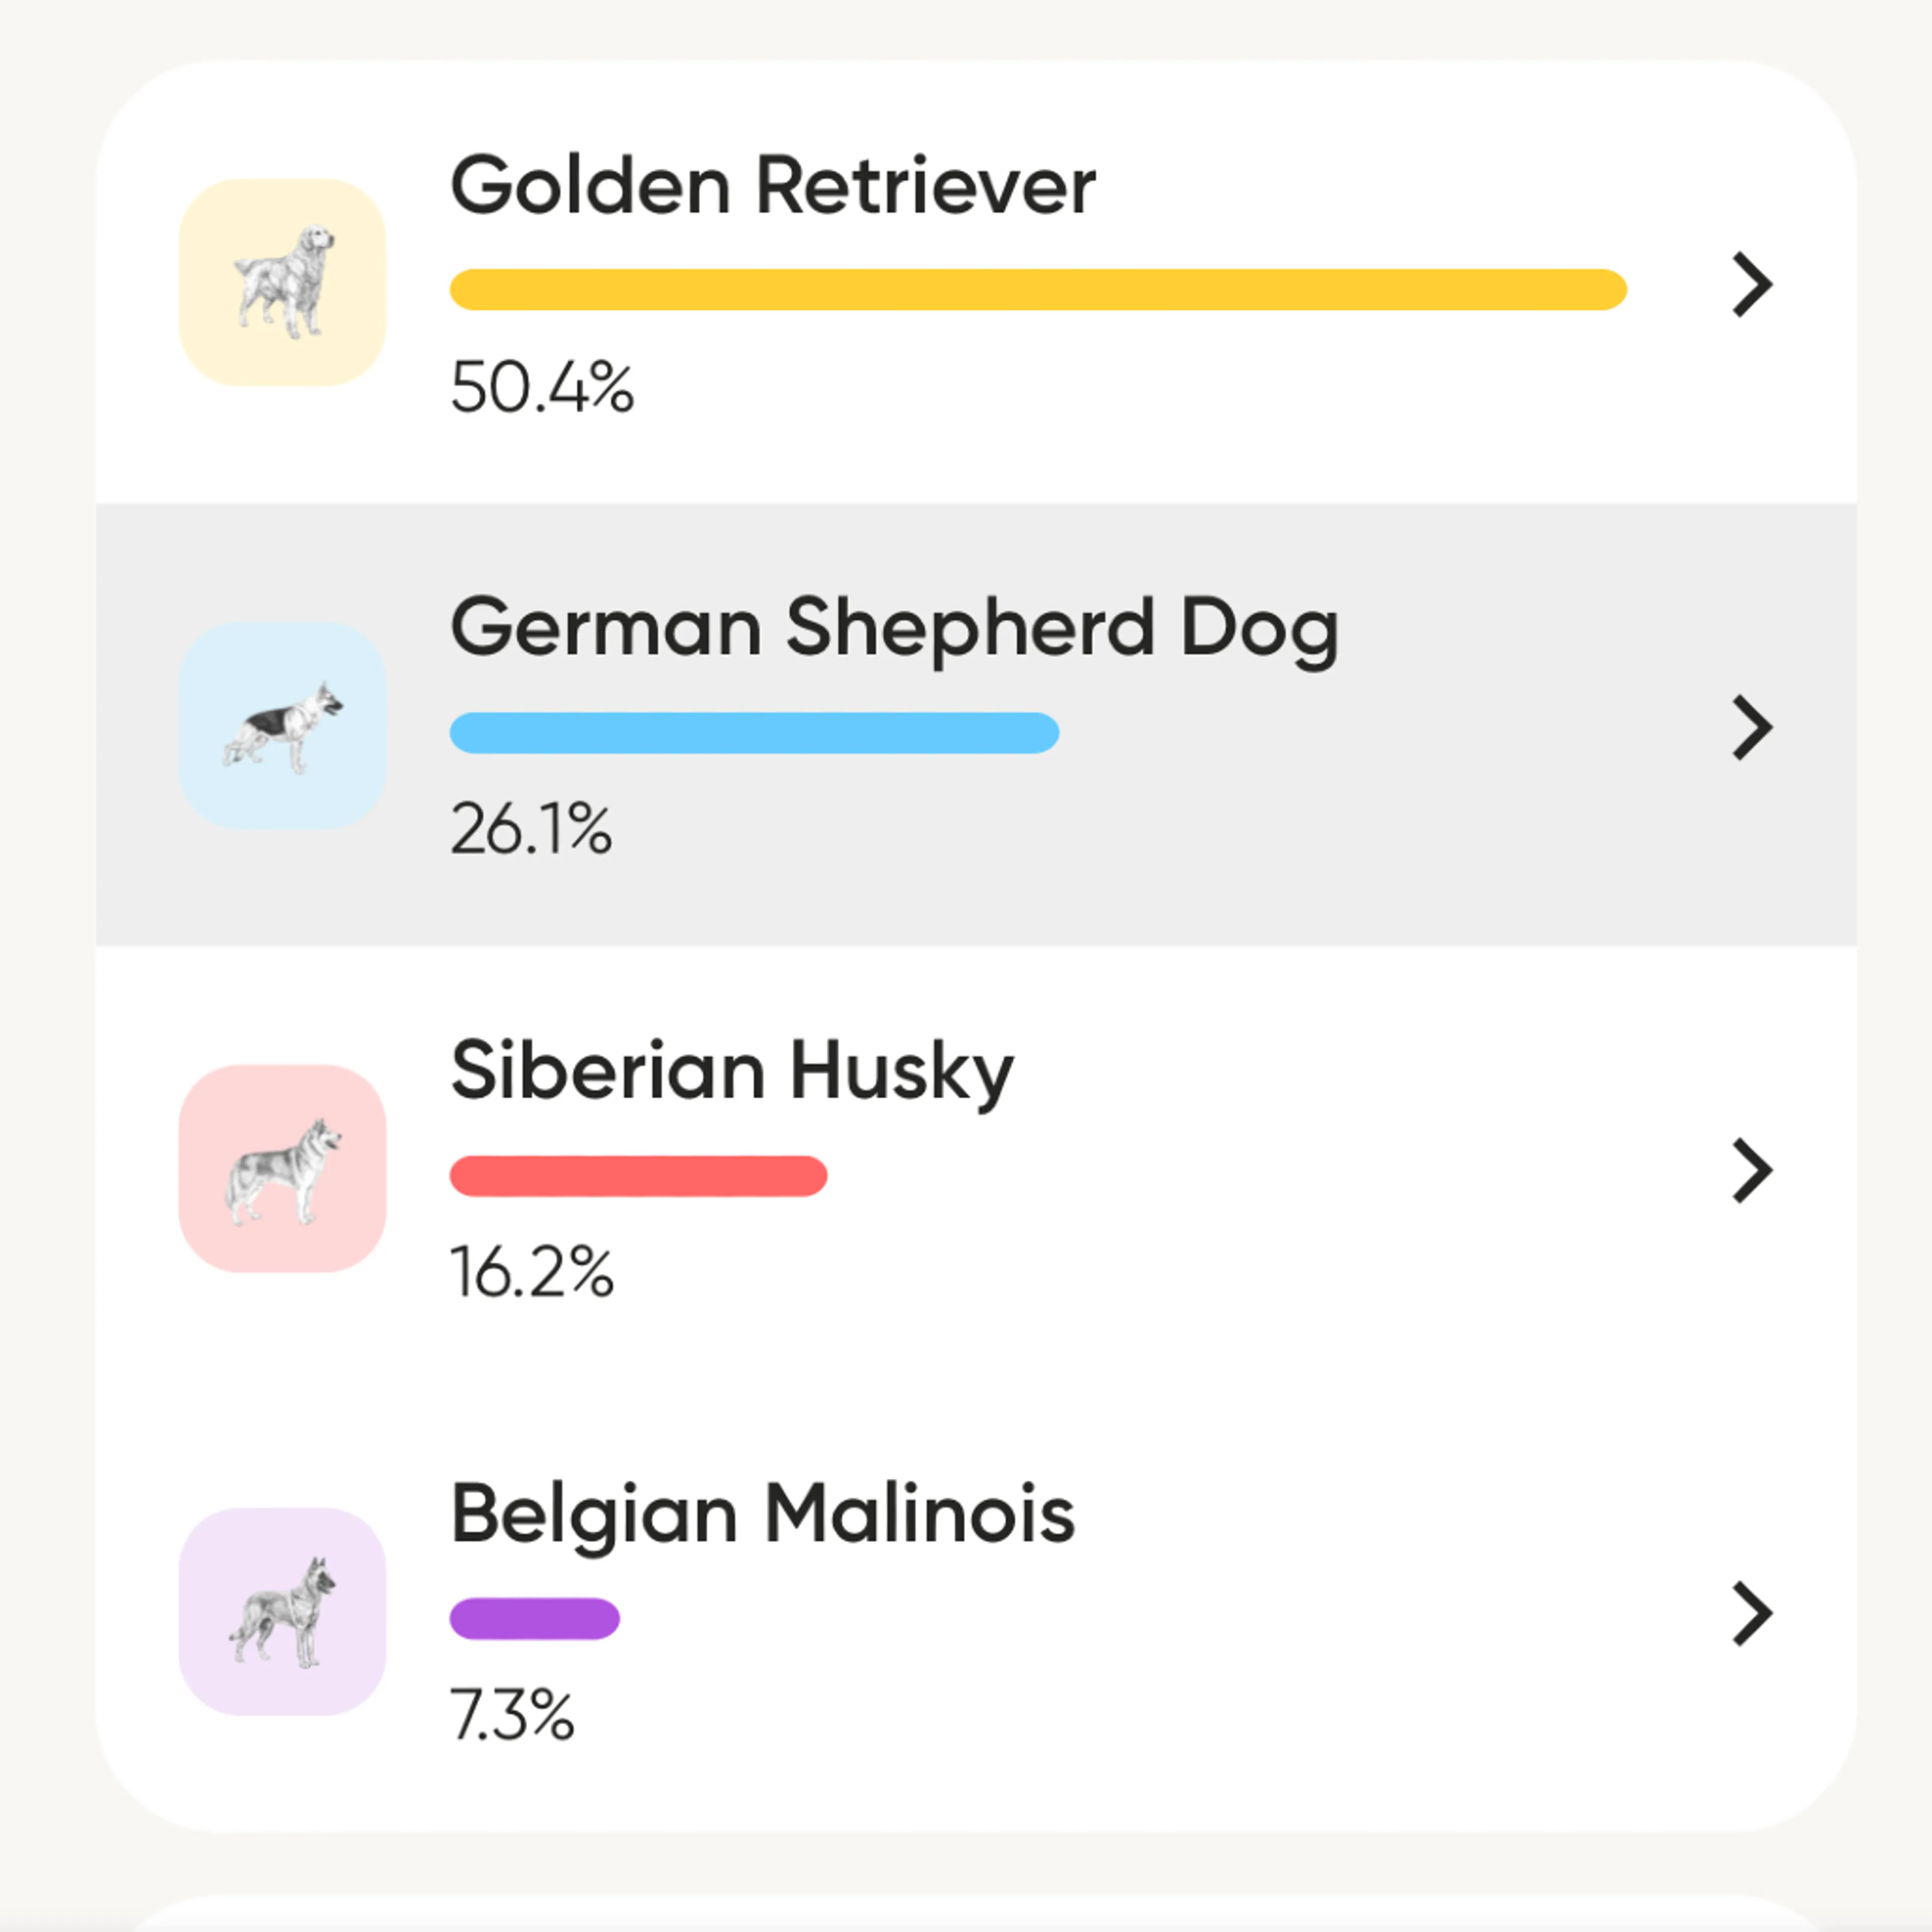This screenshot has height=1932, width=1932.
Task: Open the Belgian Malinois breed title
Action: click(763, 1514)
